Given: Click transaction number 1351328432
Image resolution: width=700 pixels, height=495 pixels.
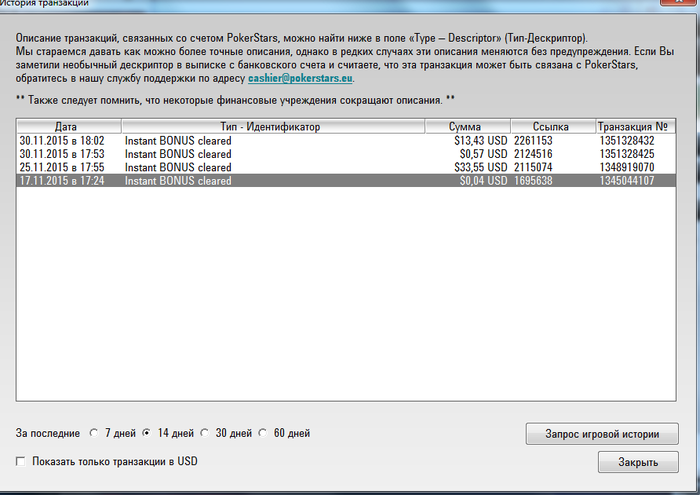Looking at the screenshot, I should click(x=627, y=141).
